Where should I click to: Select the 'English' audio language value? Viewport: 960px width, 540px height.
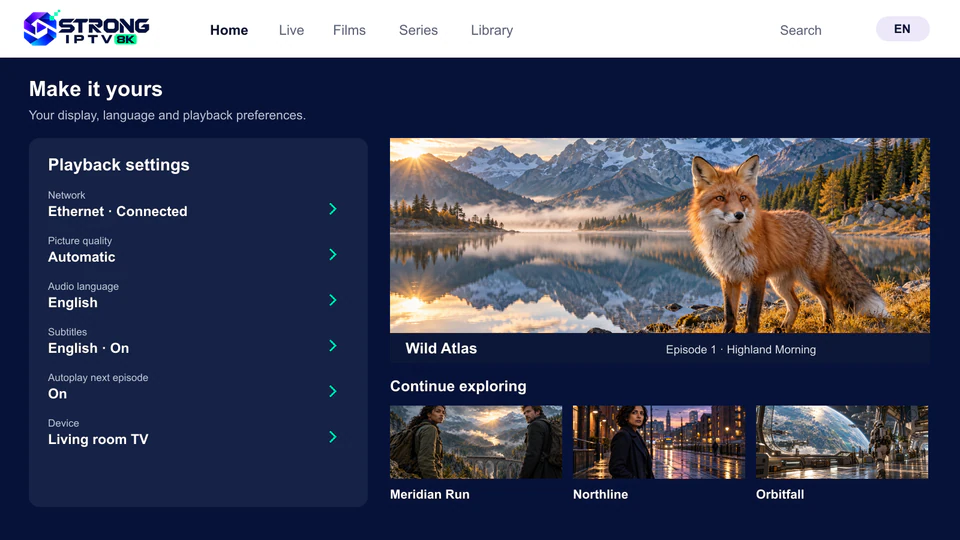[73, 303]
